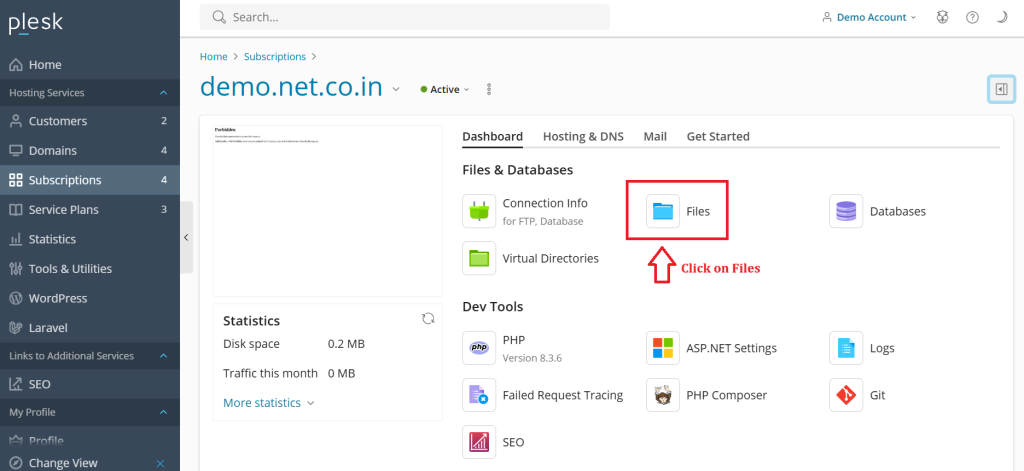Click the PHP Composer label
The width and height of the screenshot is (1024, 471).
[x=727, y=395]
